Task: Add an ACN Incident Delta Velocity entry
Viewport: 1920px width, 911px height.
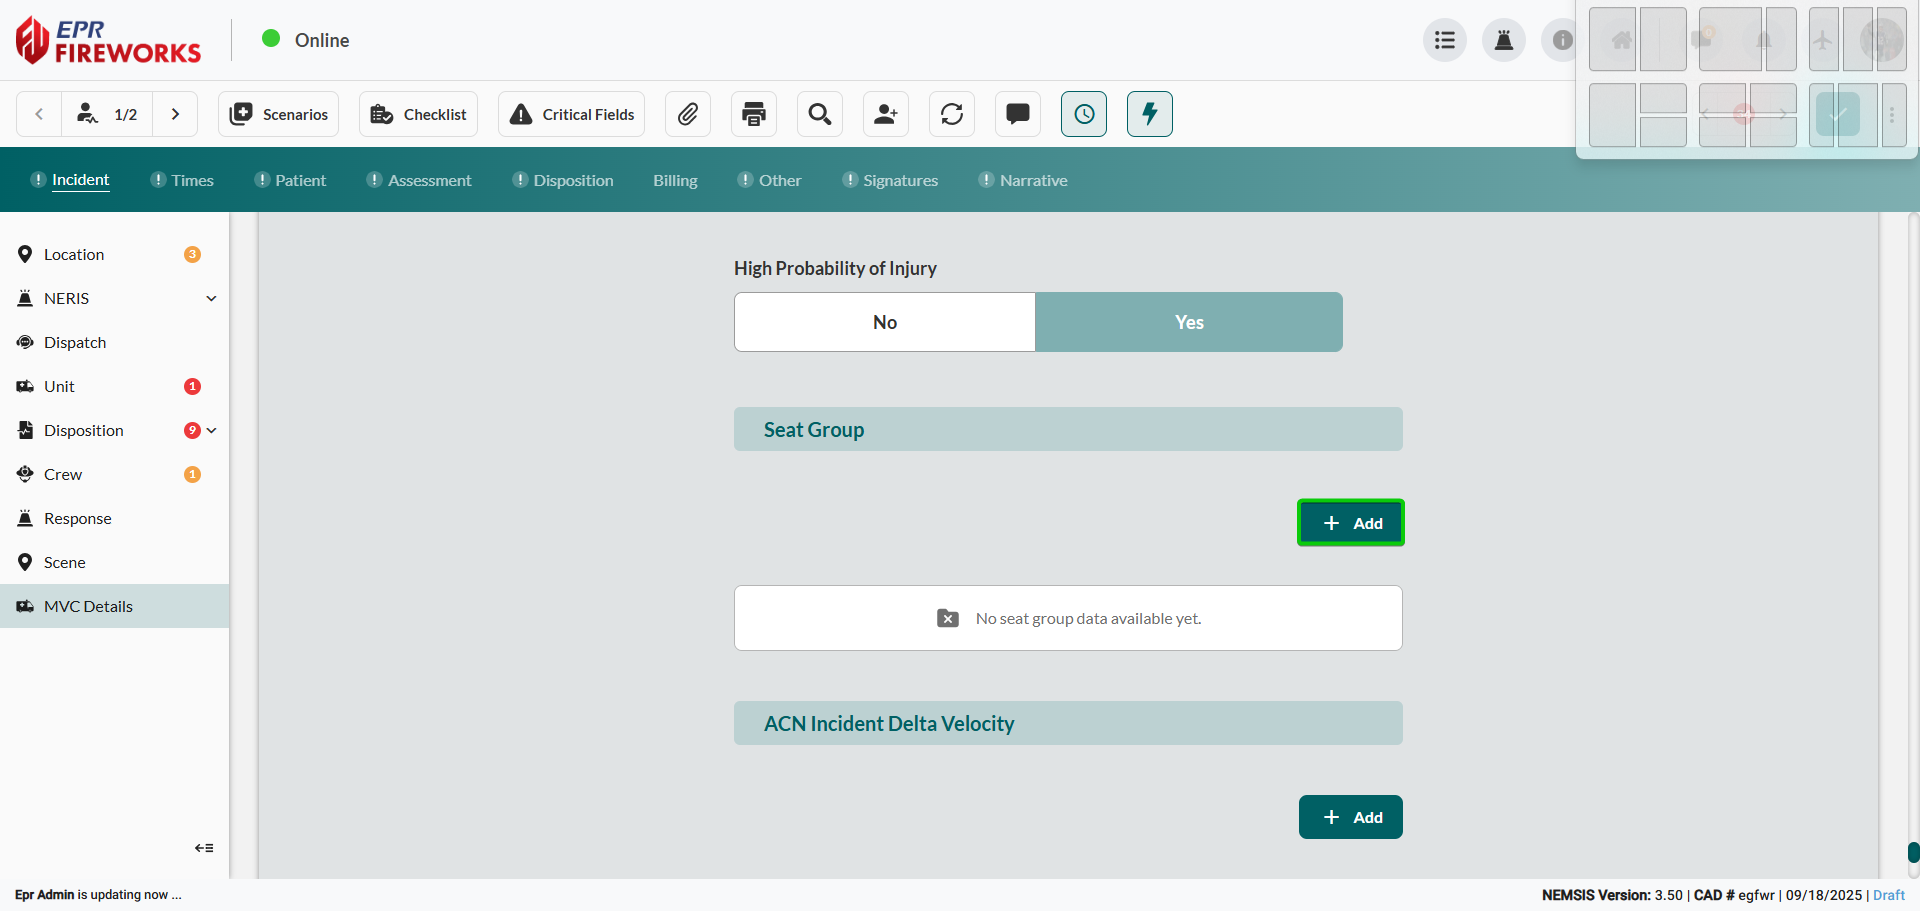Action: 1351,817
